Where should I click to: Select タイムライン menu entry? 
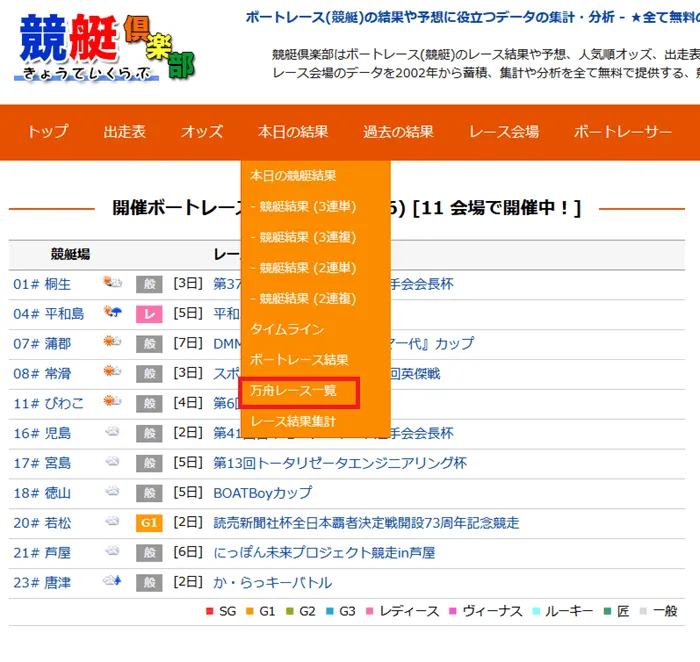[286, 329]
